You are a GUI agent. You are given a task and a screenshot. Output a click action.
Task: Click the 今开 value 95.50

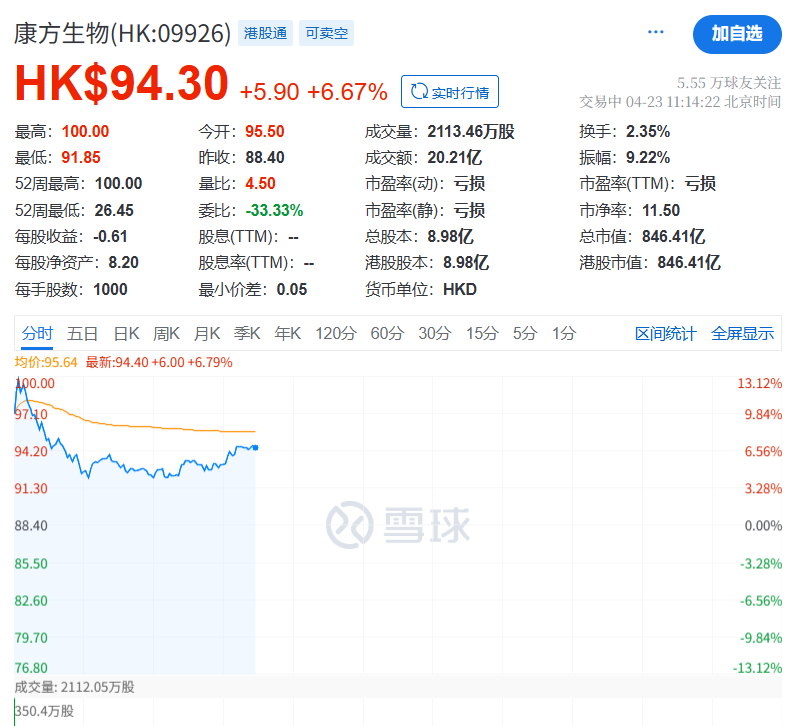(265, 131)
